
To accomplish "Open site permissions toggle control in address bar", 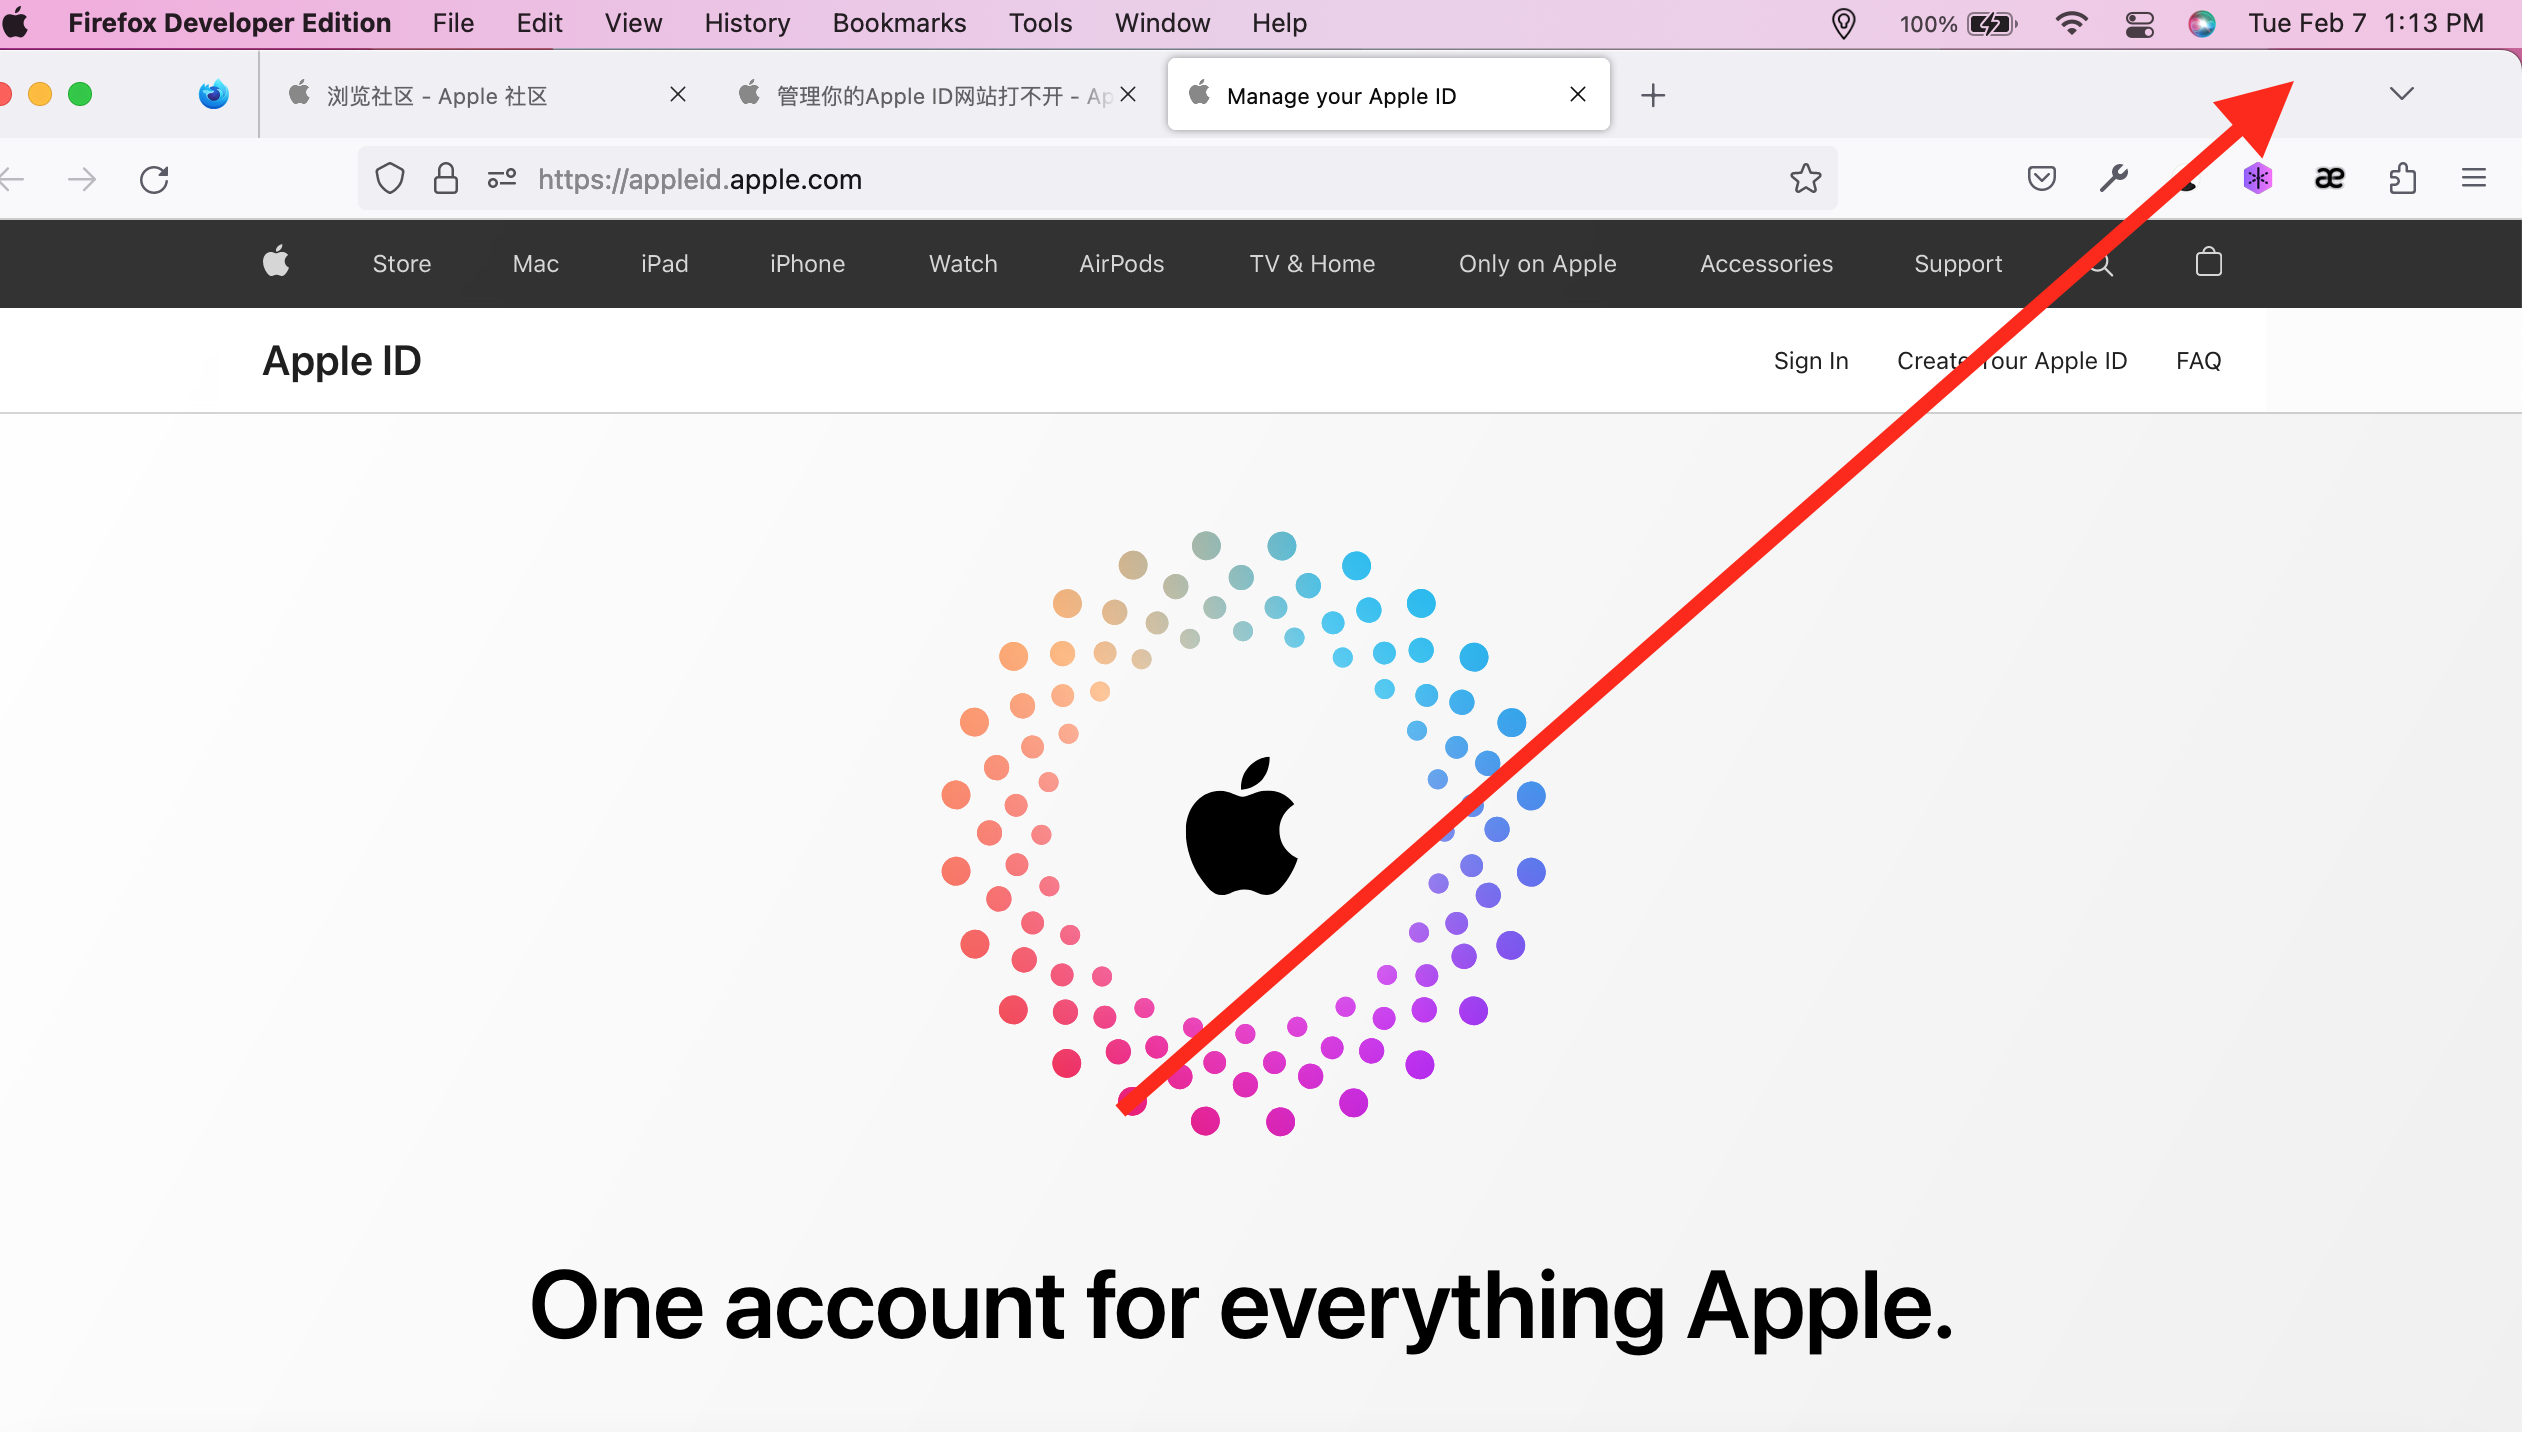I will point(500,178).
